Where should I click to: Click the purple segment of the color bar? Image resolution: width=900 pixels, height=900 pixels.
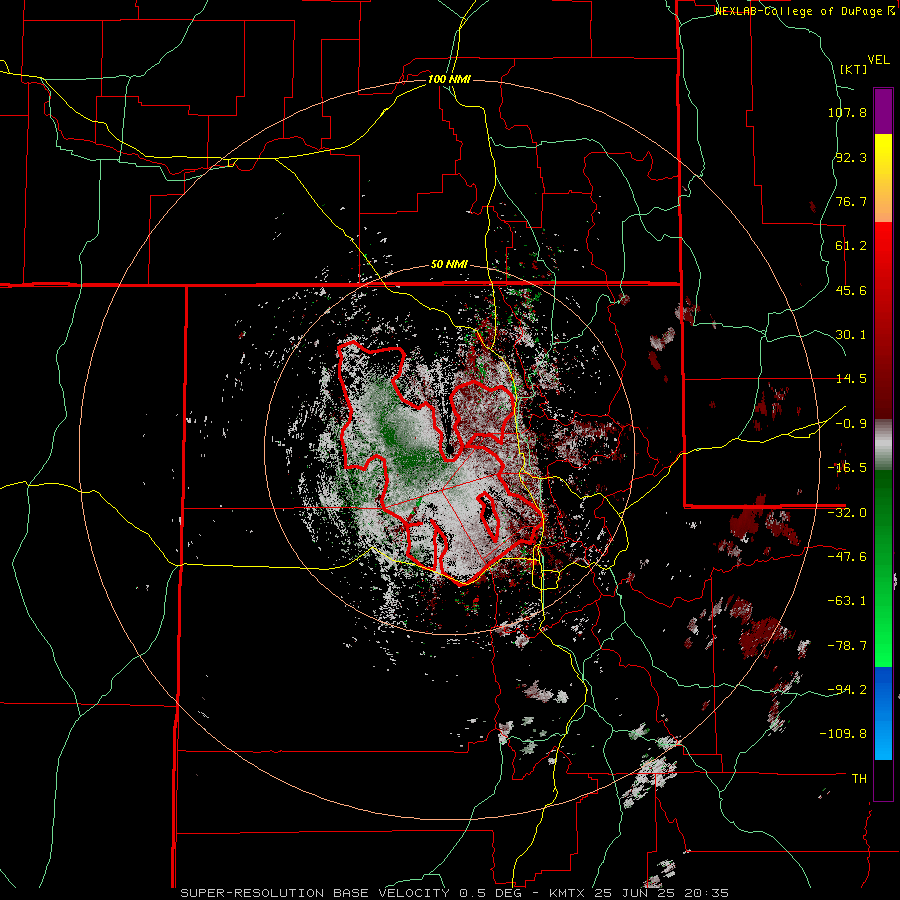pos(883,111)
